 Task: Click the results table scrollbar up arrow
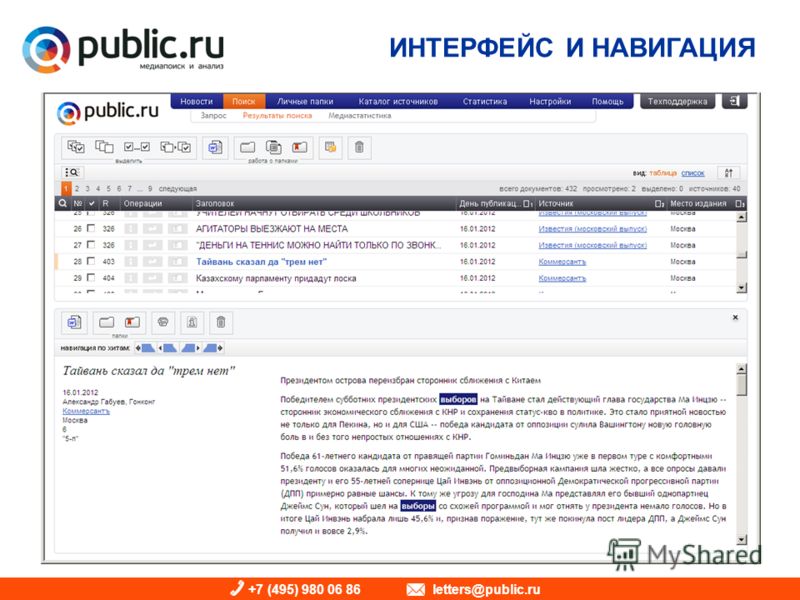741,217
